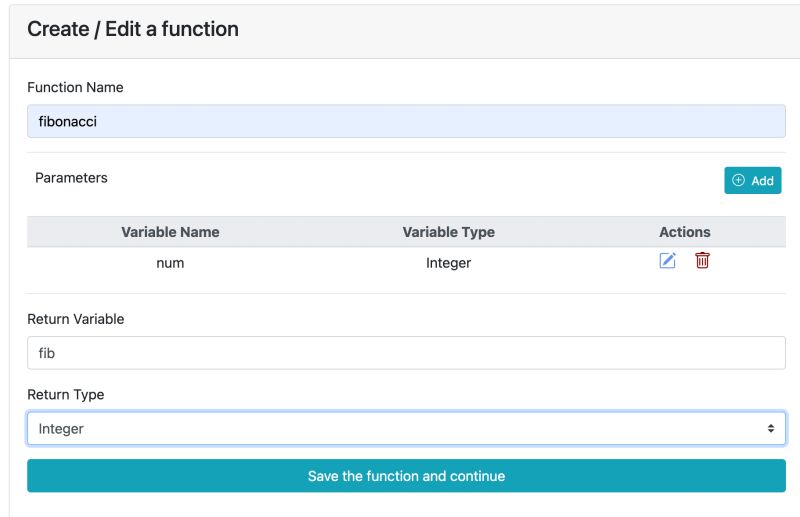Click the Variable Type column header

(448, 232)
